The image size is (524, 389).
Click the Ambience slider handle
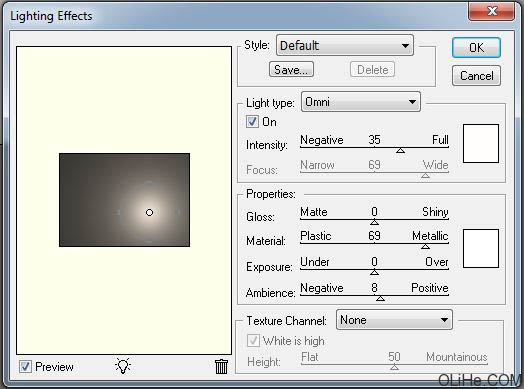(380, 298)
